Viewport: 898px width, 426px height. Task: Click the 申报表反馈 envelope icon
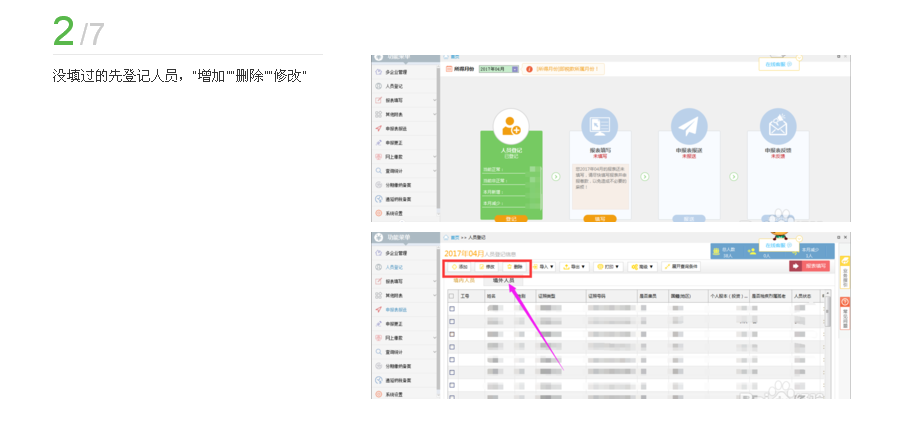(776, 126)
